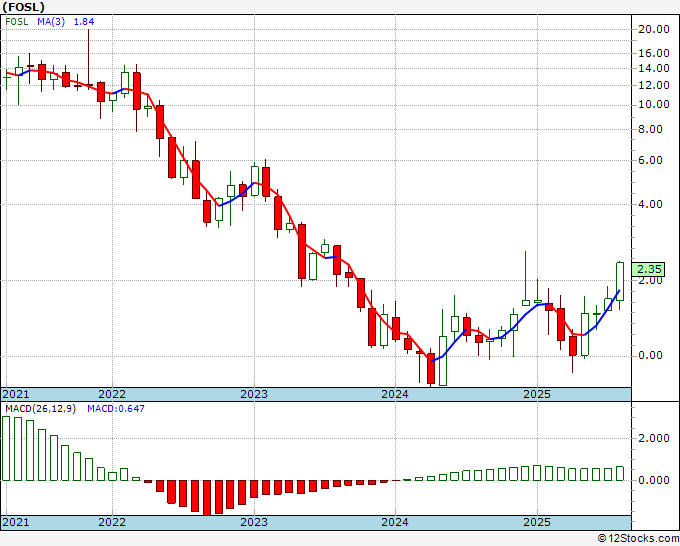Click the 0.000 MACD axis label
Viewport: 680px width, 546px height.
pos(654,480)
